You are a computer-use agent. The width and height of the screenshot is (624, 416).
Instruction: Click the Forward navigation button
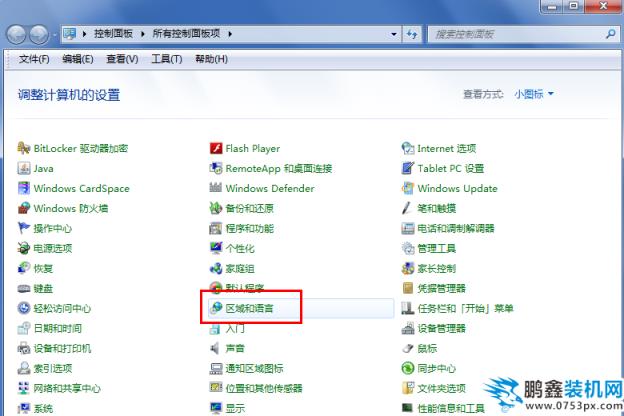click(39, 35)
